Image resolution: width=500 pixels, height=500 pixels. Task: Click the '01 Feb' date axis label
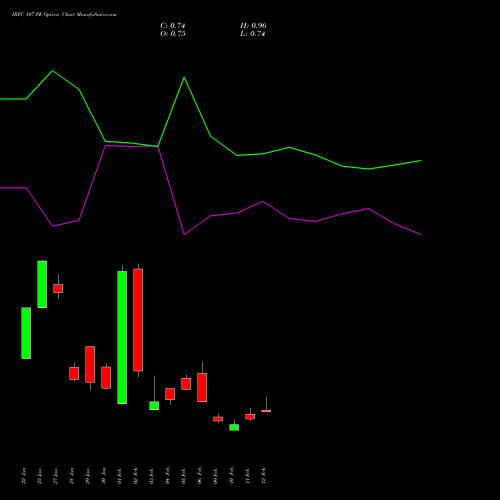[120, 476]
